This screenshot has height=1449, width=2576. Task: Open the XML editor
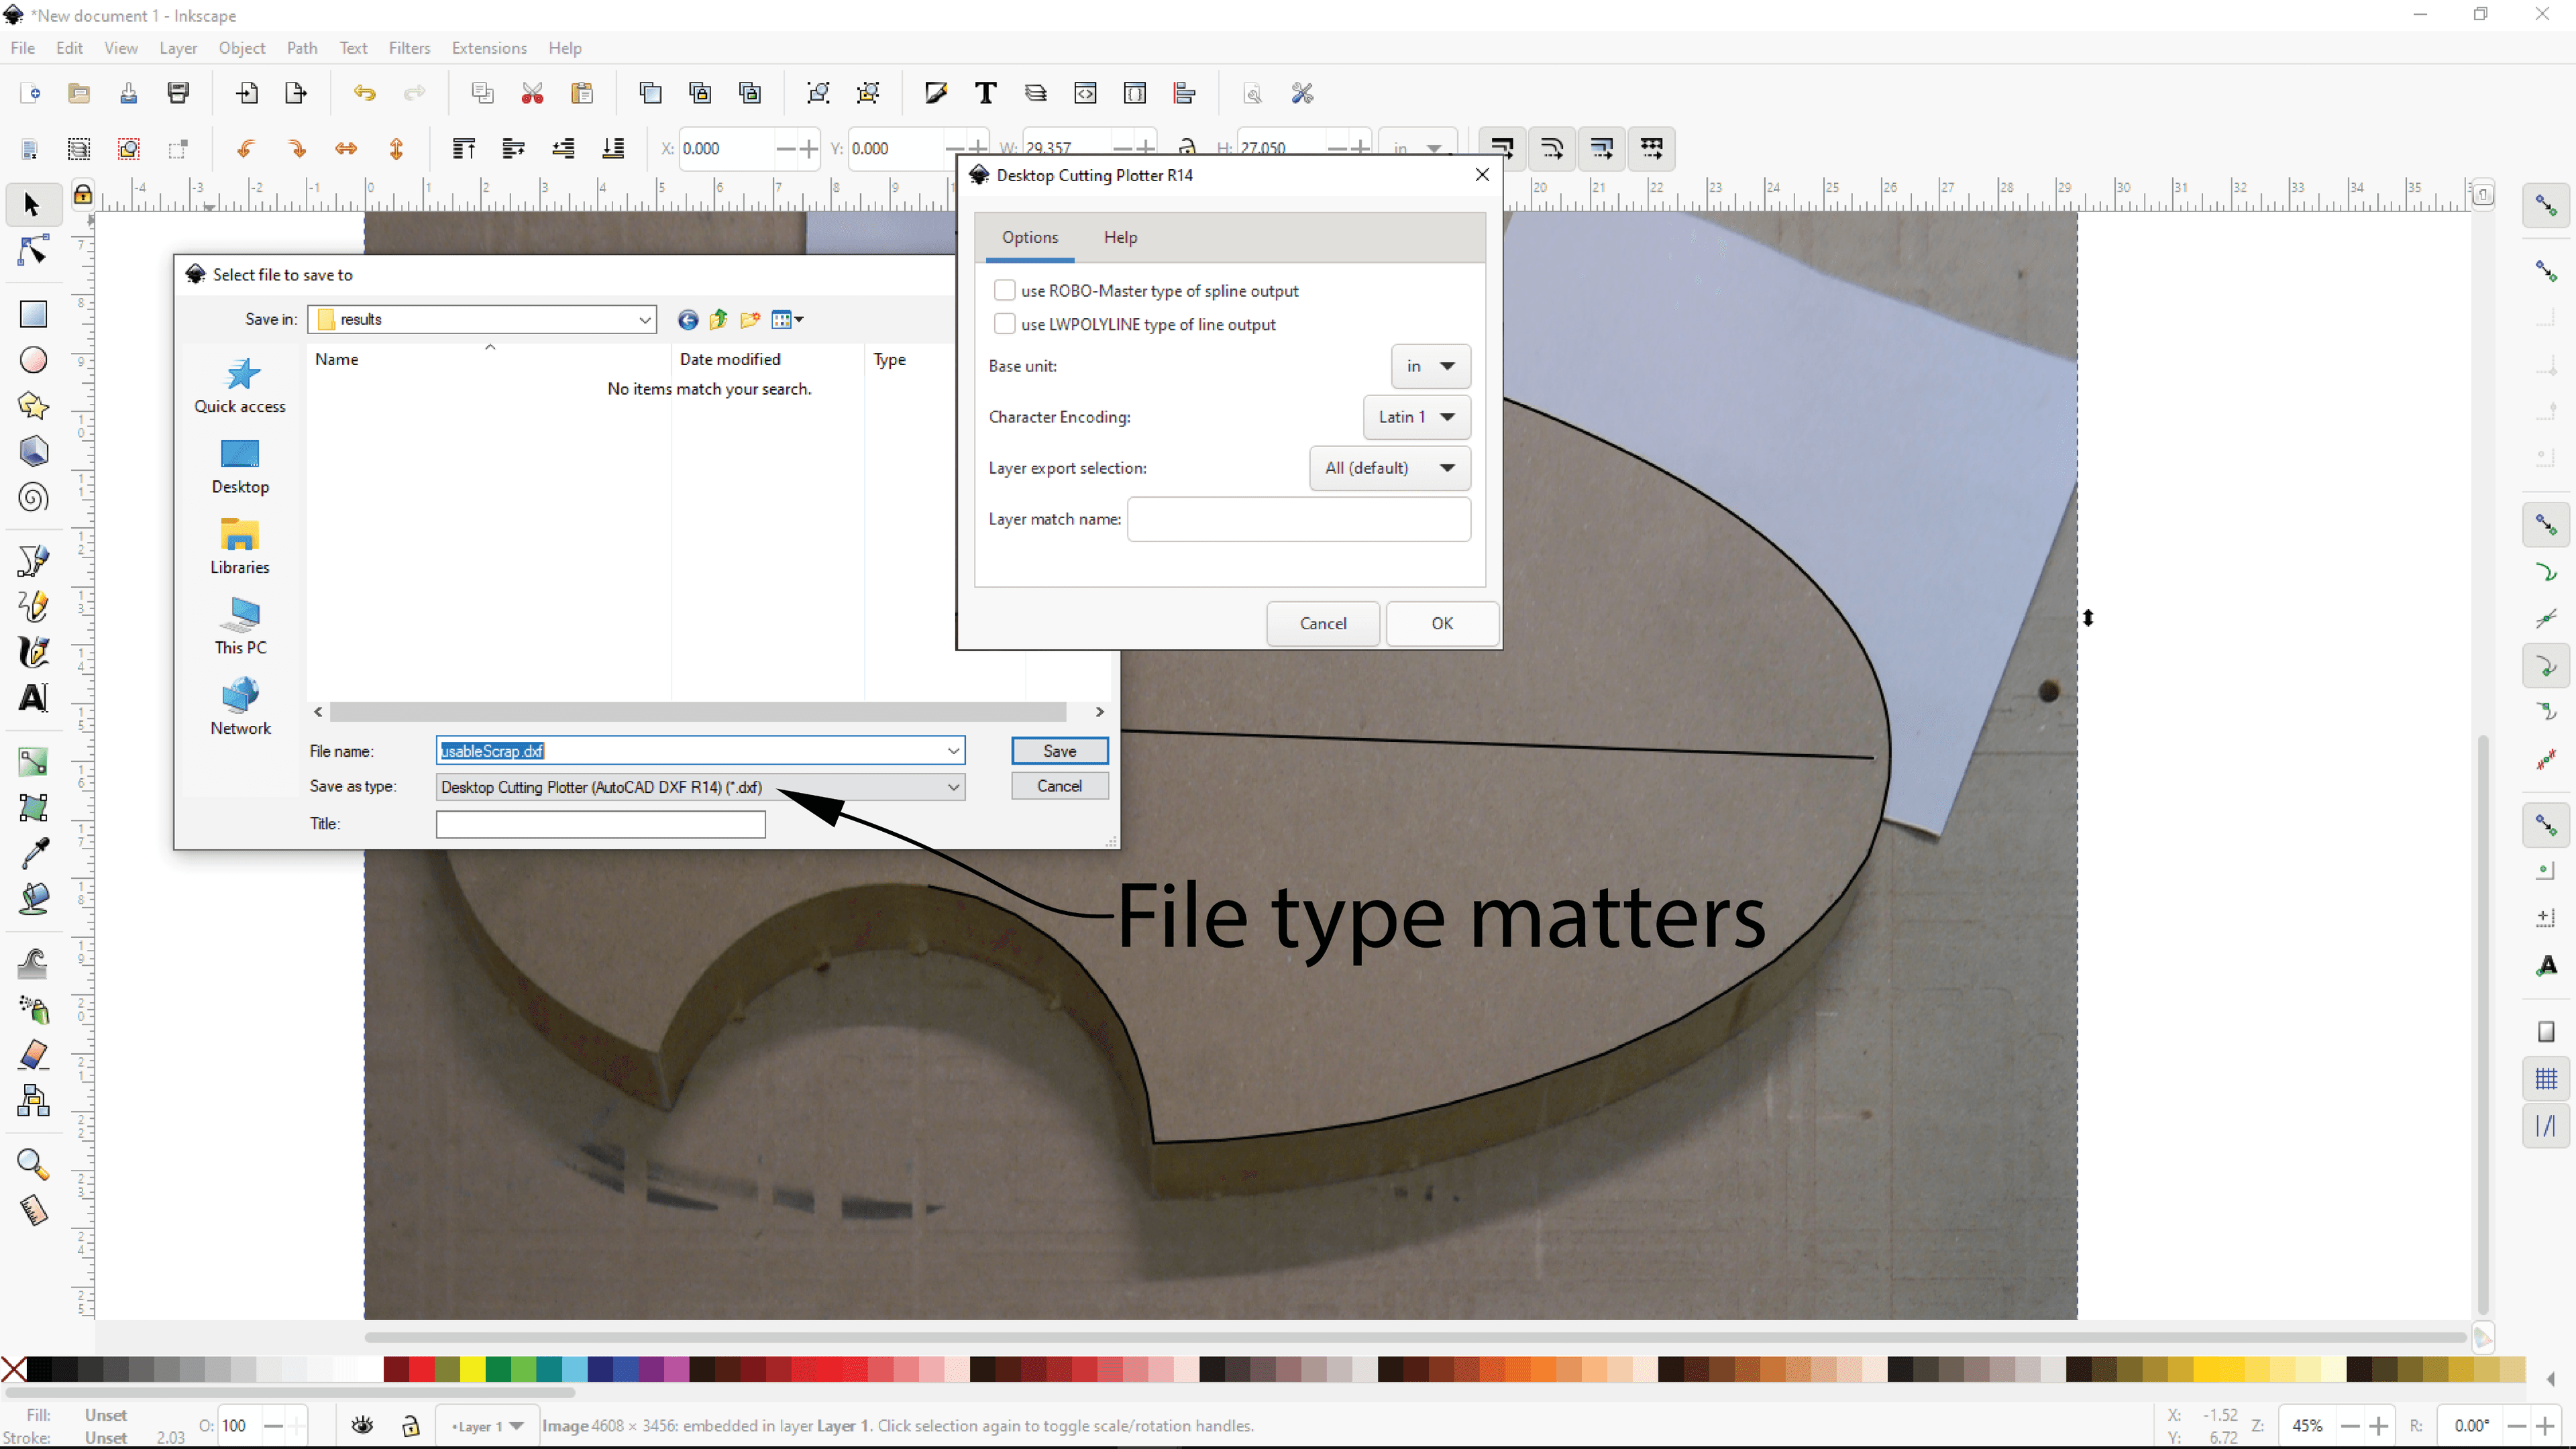tap(1085, 92)
